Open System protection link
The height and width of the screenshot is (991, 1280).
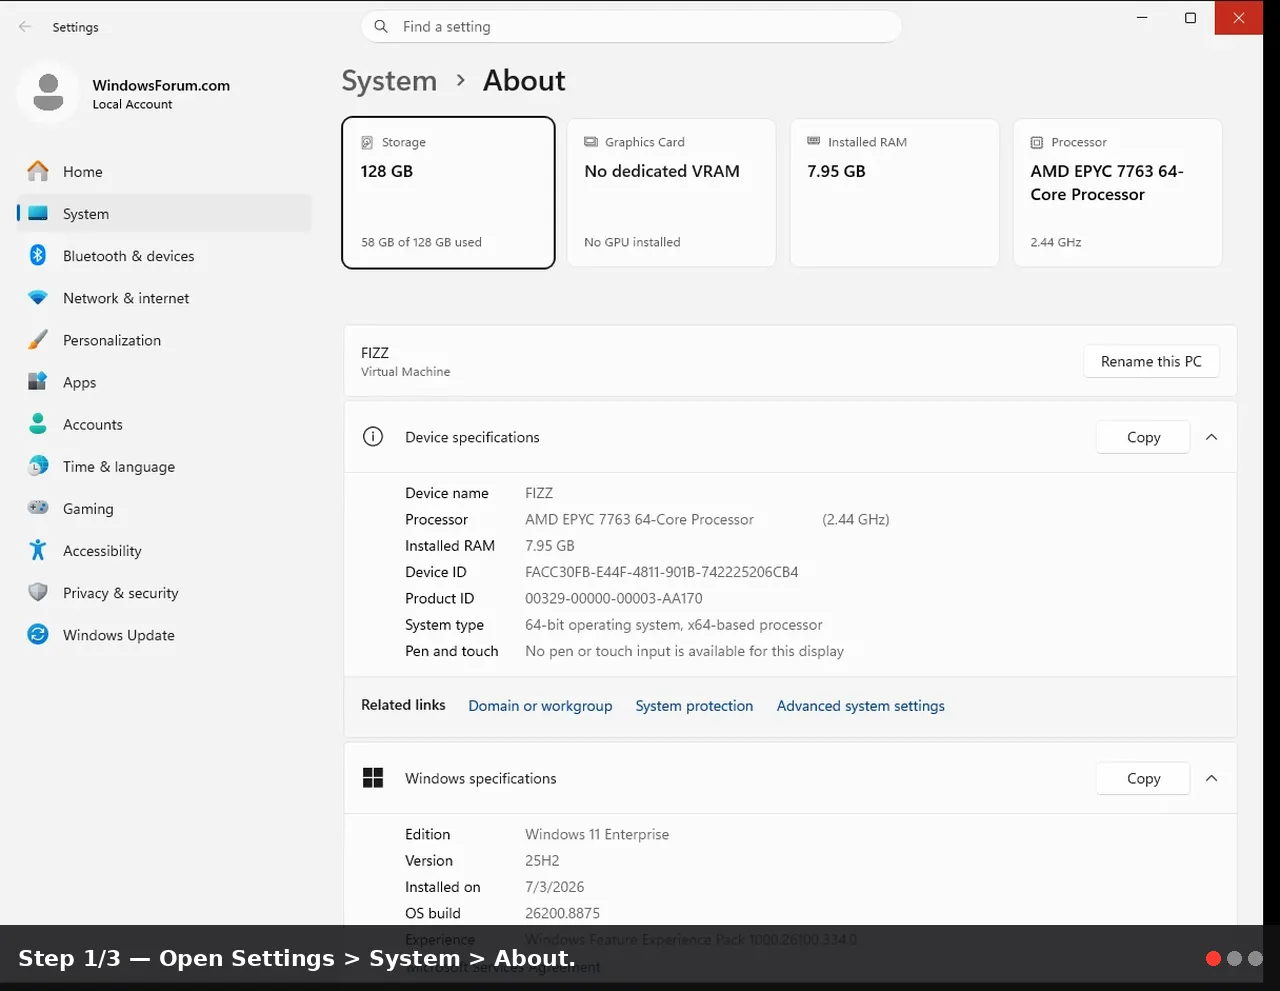[694, 706]
